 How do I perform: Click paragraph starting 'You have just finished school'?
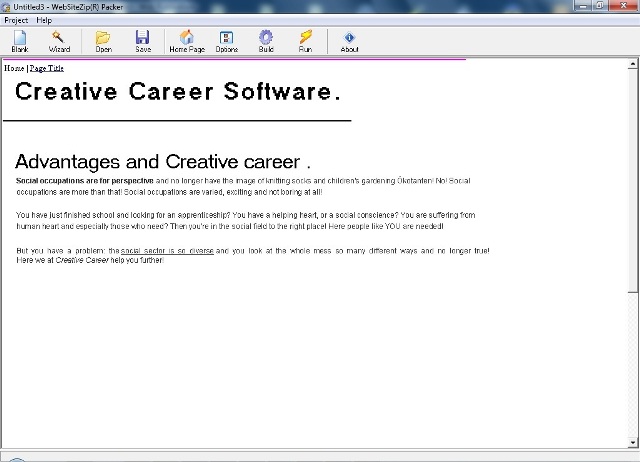246,220
